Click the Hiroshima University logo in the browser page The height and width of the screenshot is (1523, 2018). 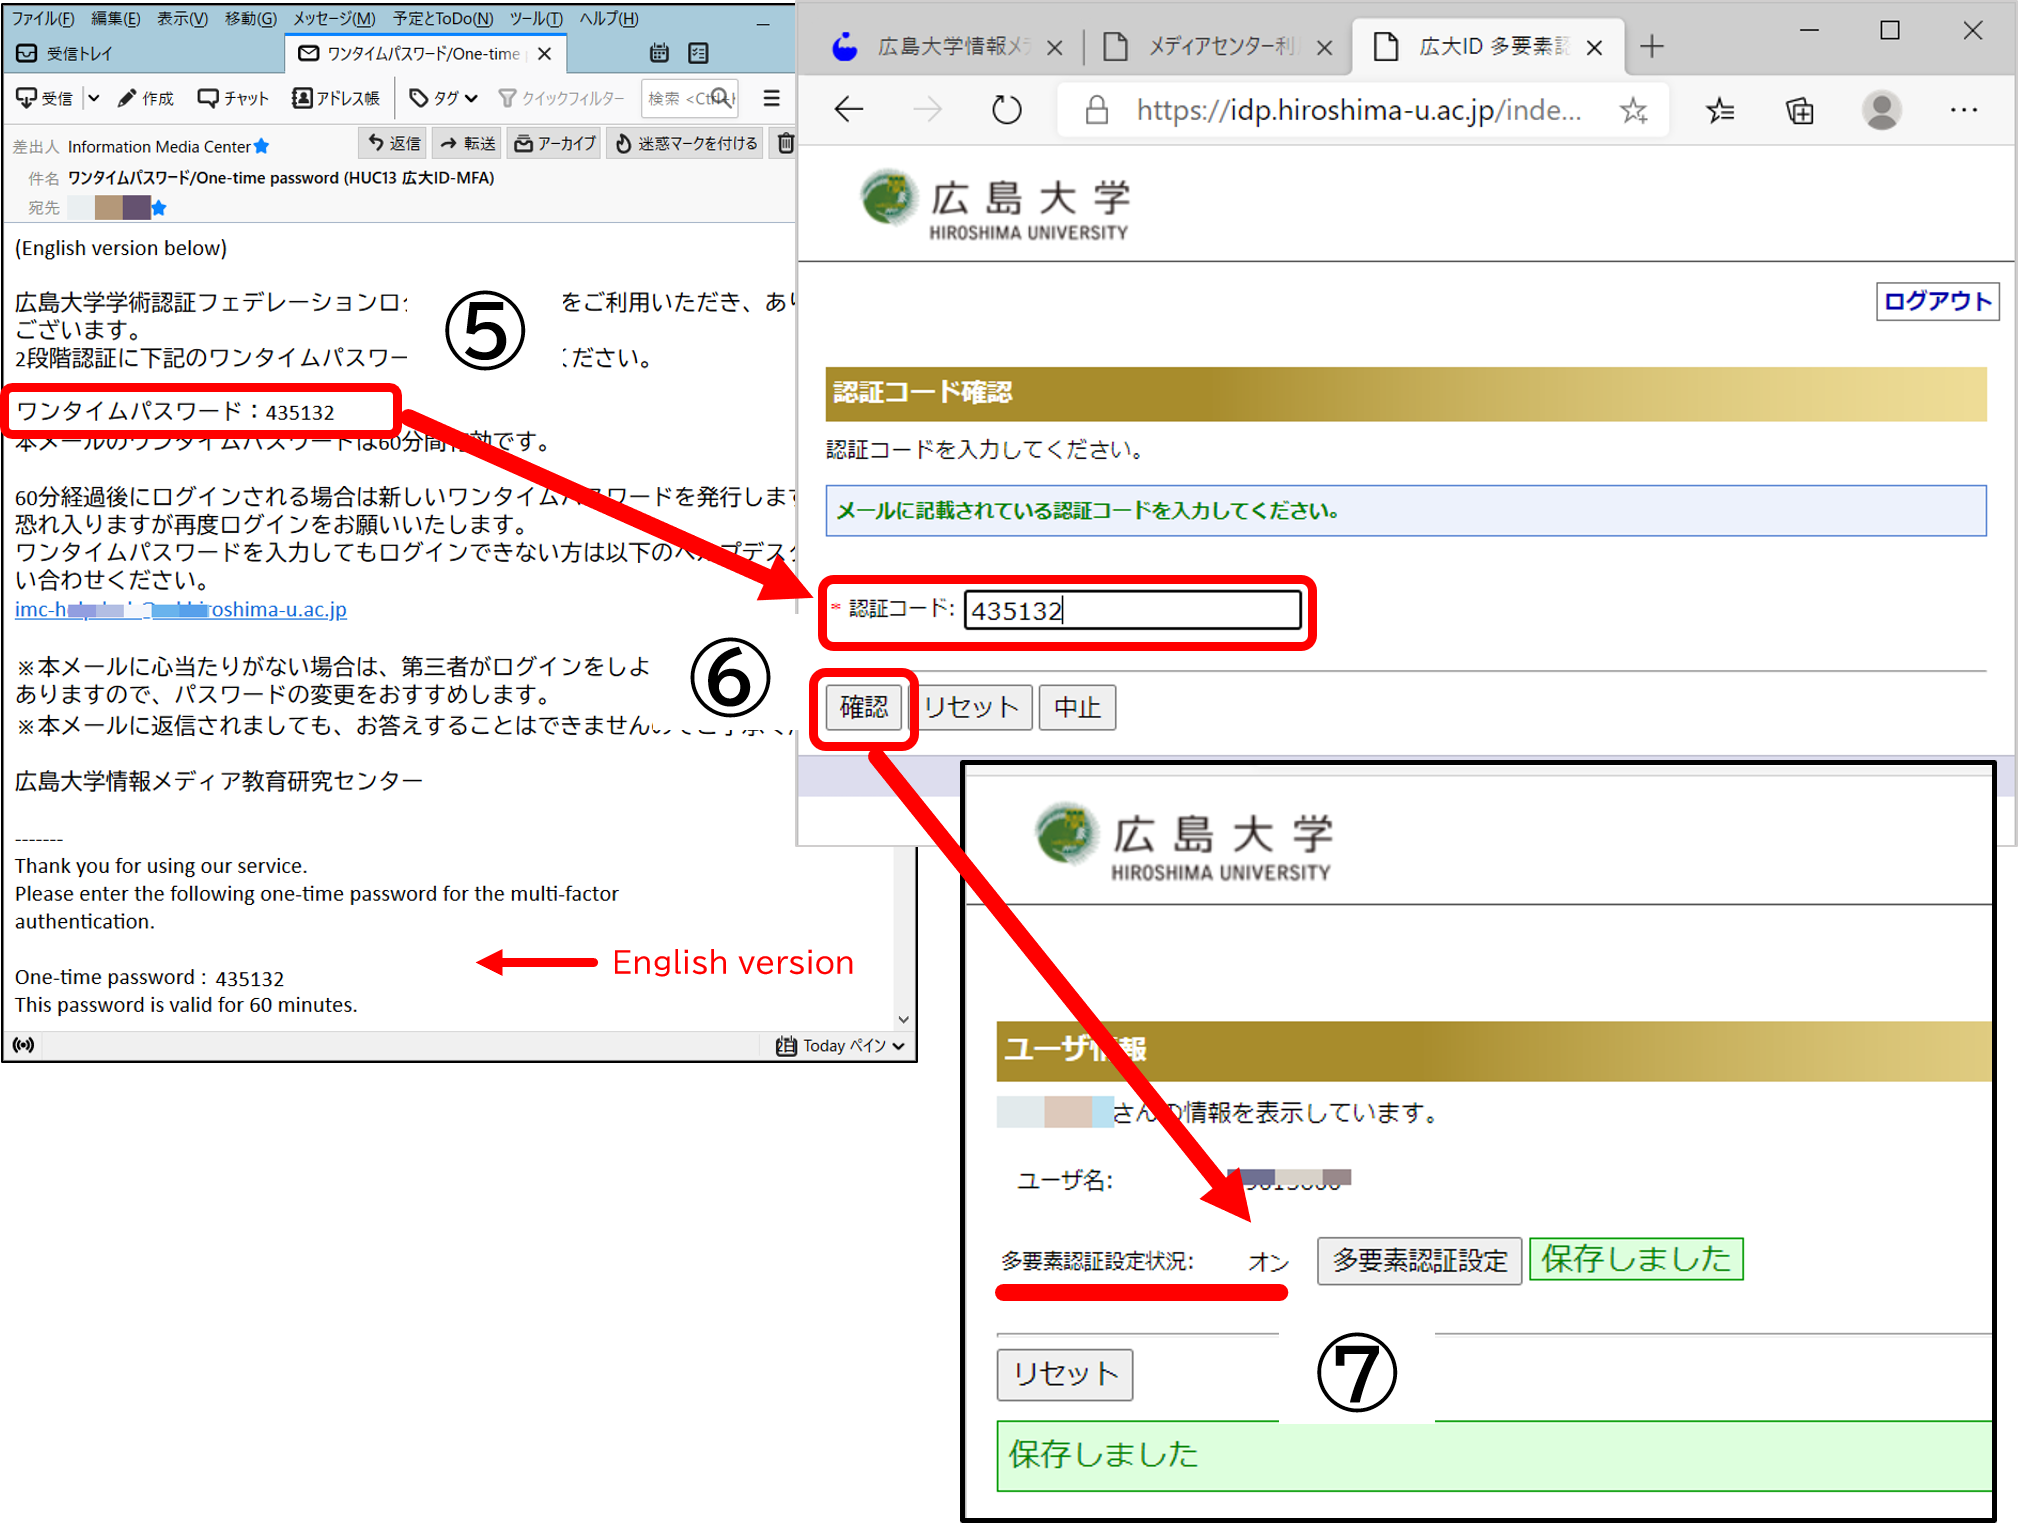point(995,206)
